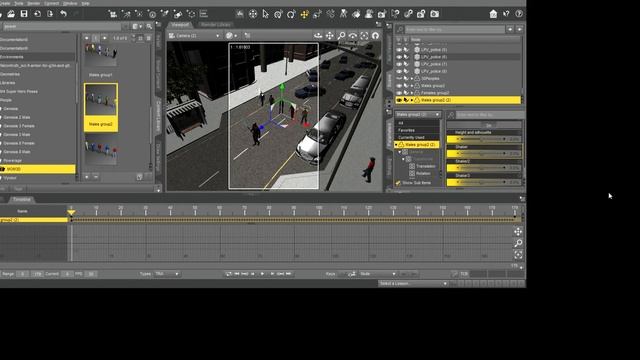
Task: Click the plus icon below content thumbnails
Action: (x=87, y=177)
